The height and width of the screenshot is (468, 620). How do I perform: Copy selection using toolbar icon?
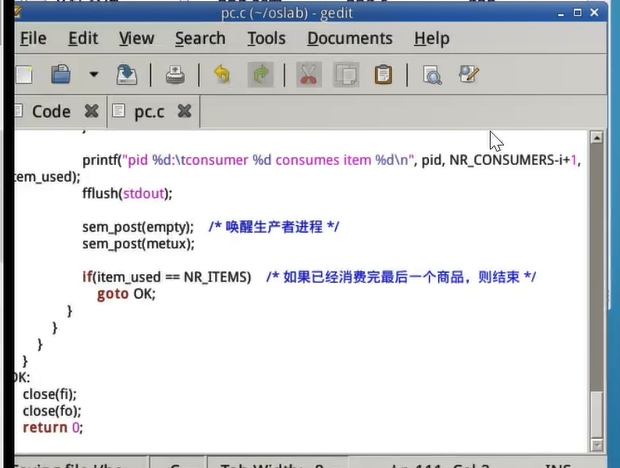click(x=346, y=74)
